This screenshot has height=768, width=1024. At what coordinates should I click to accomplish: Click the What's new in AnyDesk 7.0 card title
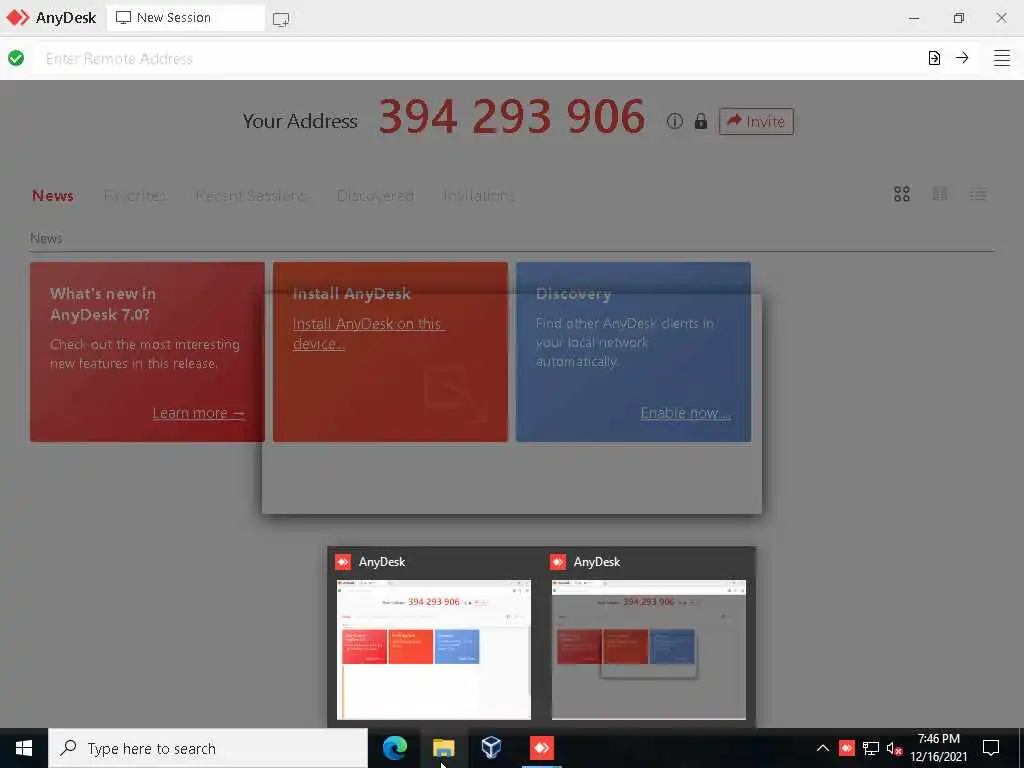pyautogui.click(x=103, y=304)
